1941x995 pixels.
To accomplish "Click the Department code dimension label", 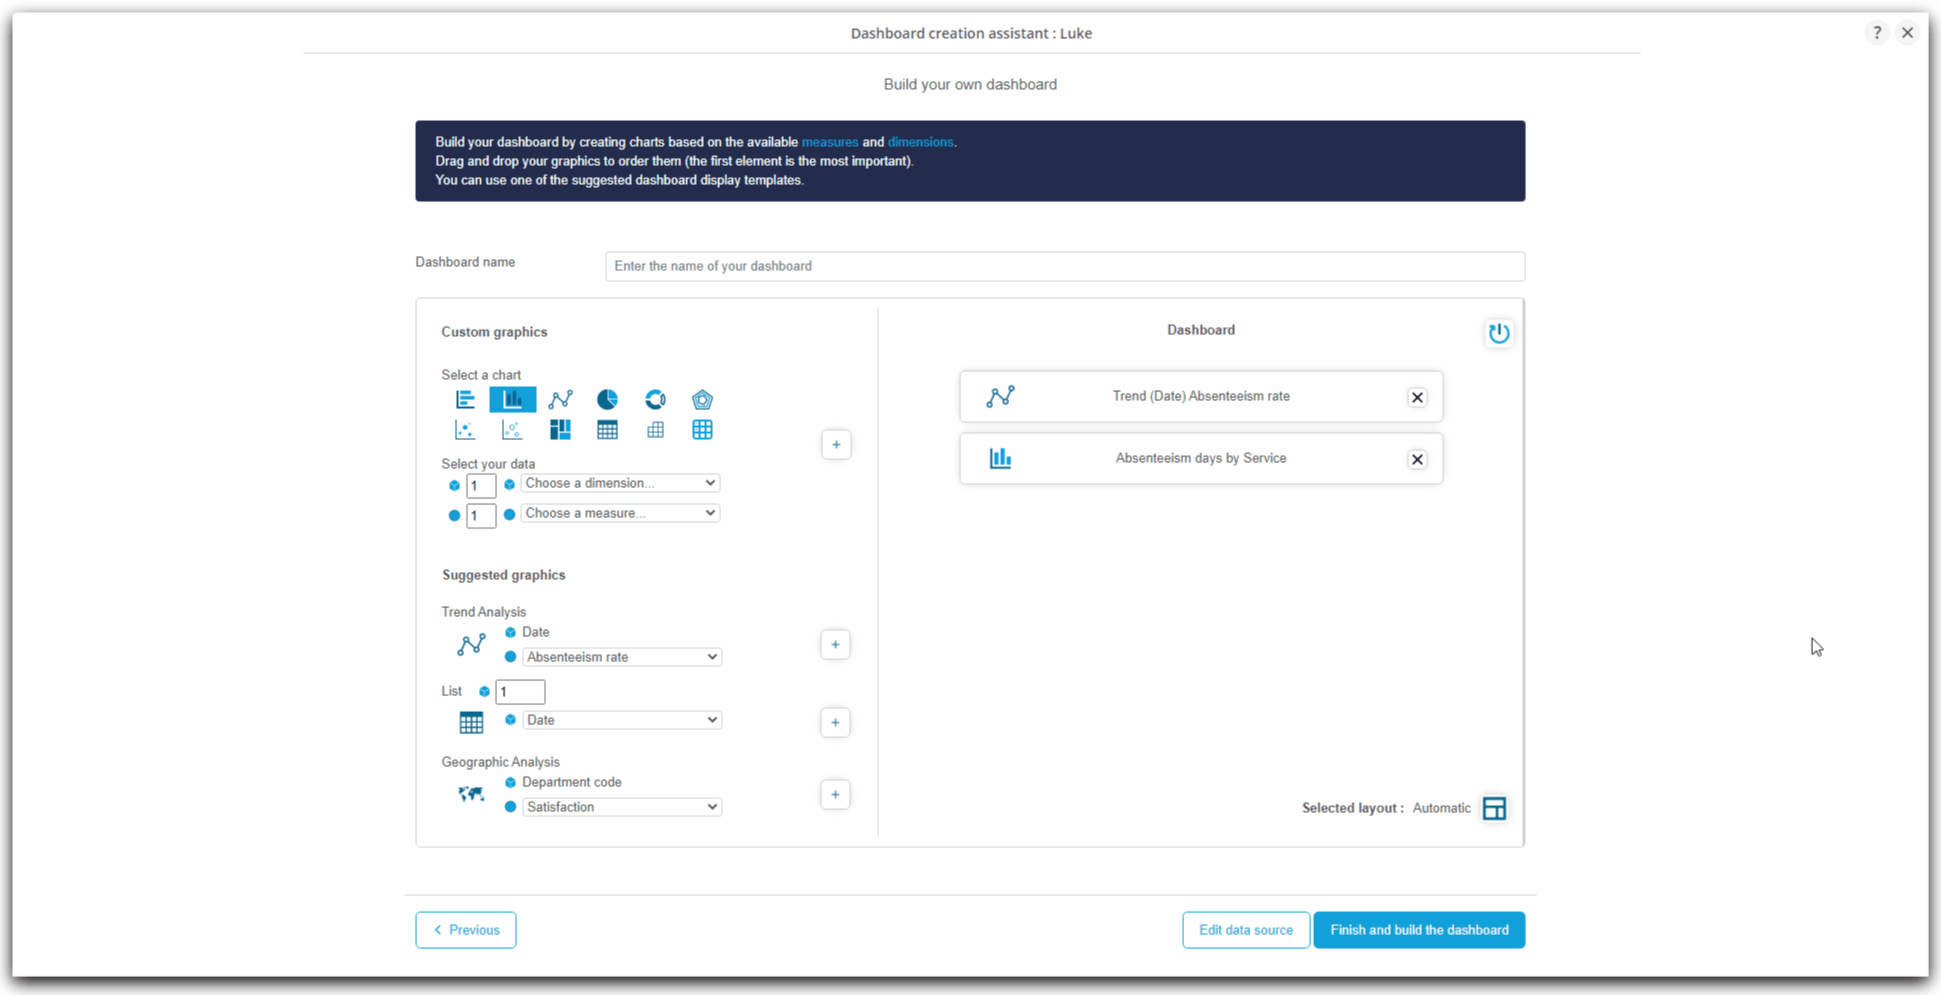I will pos(571,782).
